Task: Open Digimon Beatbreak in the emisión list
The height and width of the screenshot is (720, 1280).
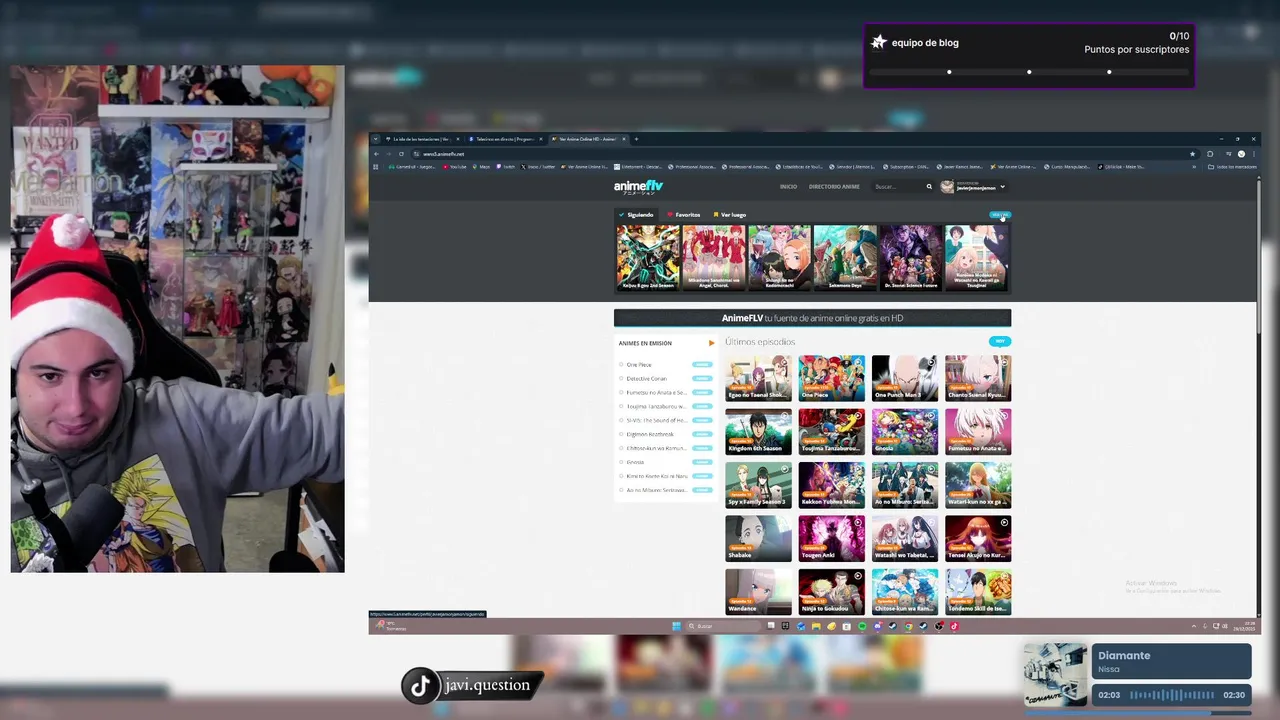Action: (650, 435)
